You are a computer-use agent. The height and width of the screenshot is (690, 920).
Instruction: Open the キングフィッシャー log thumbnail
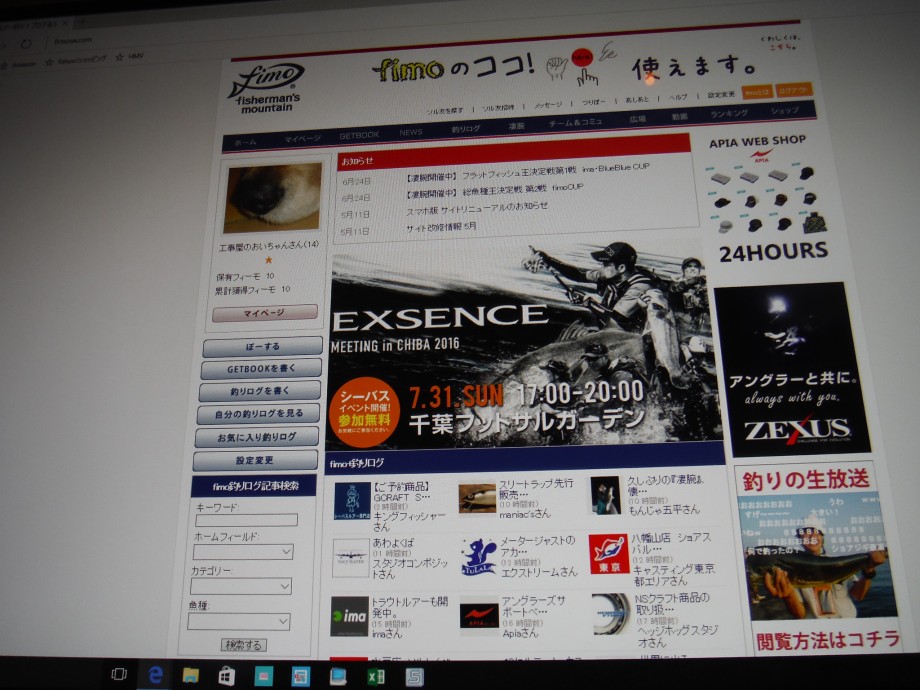coord(352,502)
